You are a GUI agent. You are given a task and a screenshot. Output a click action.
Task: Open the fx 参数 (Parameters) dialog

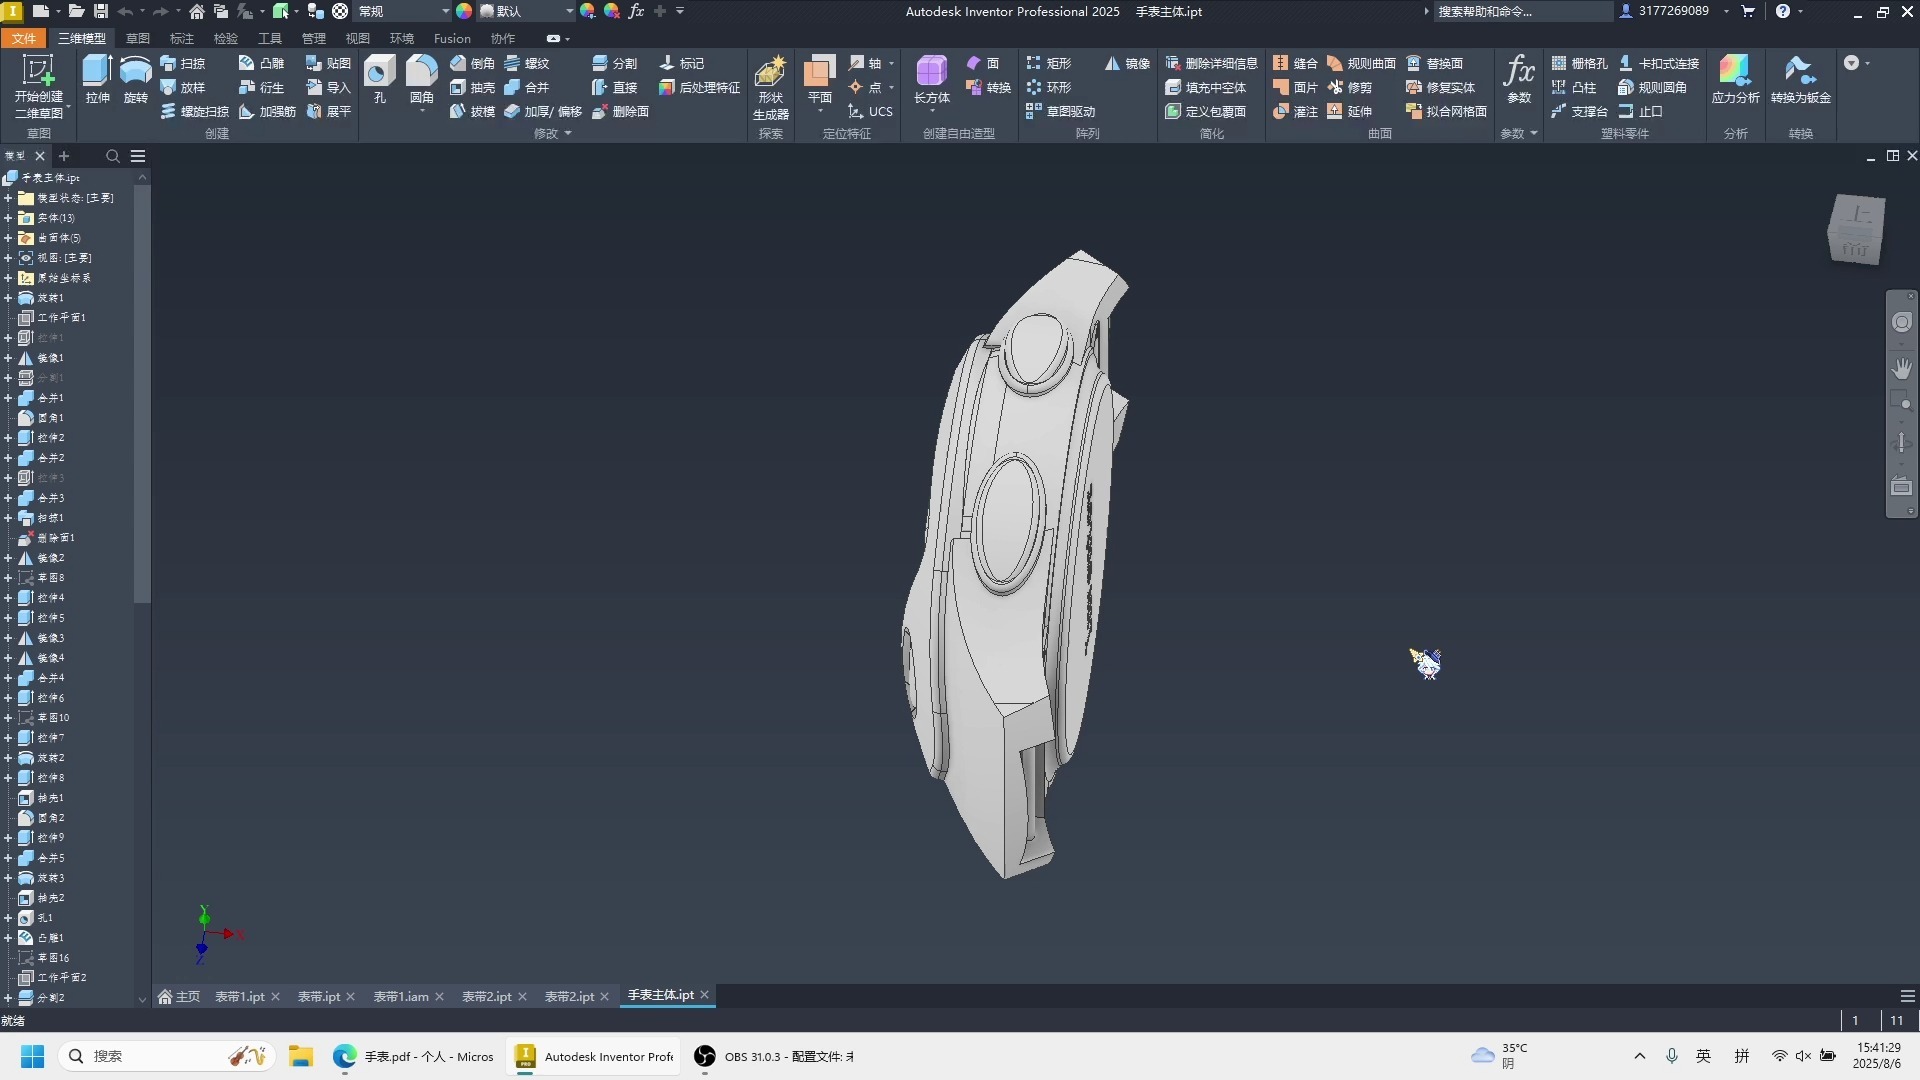coord(1519,80)
